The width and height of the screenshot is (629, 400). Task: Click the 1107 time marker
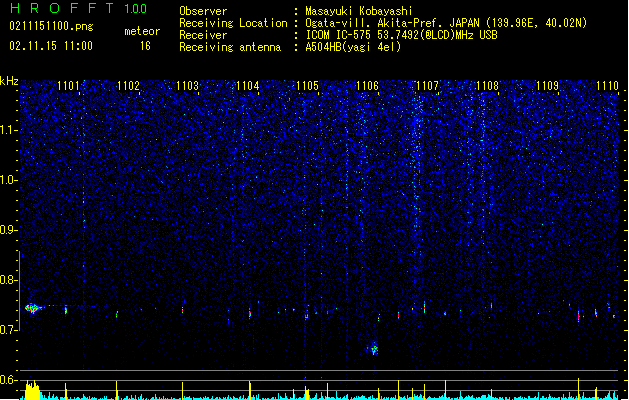point(427,86)
